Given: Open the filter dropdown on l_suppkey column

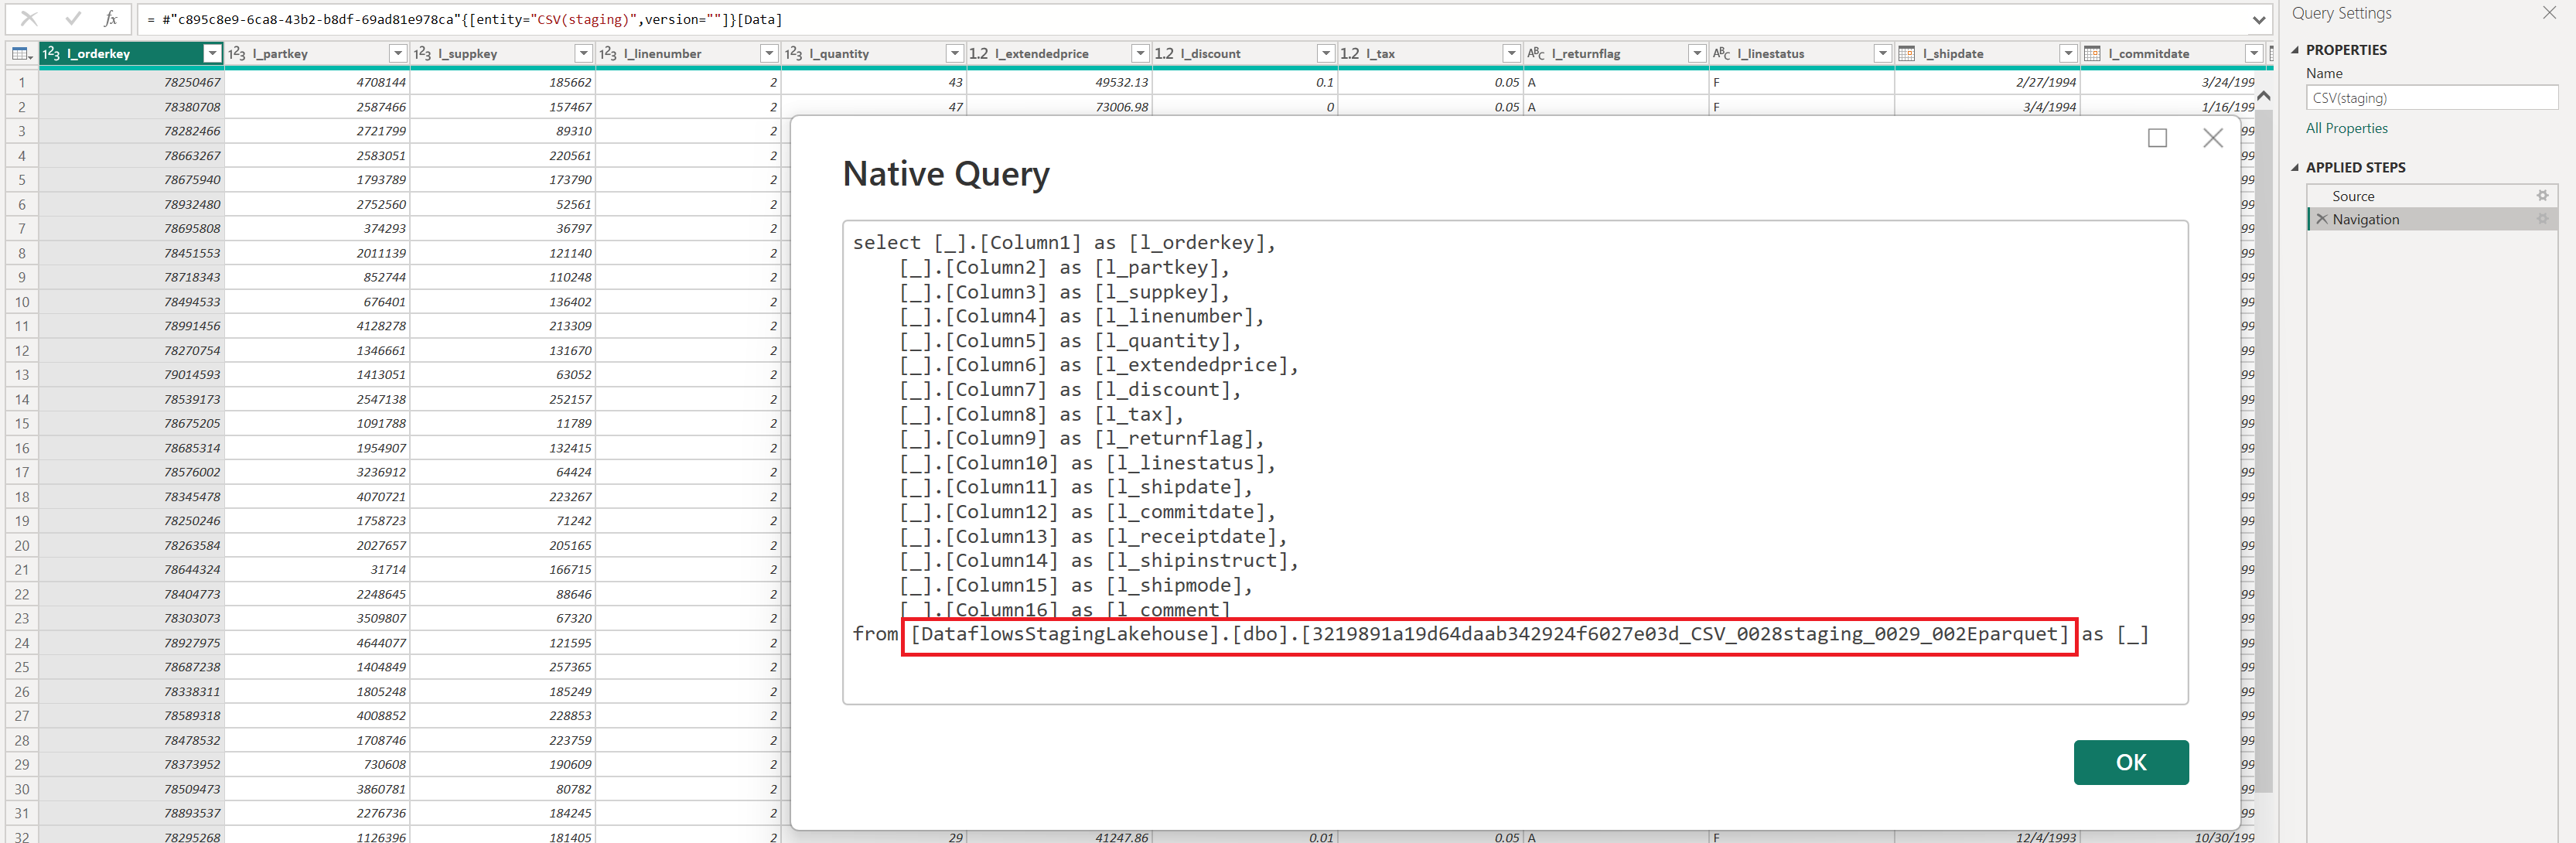Looking at the screenshot, I should point(582,52).
